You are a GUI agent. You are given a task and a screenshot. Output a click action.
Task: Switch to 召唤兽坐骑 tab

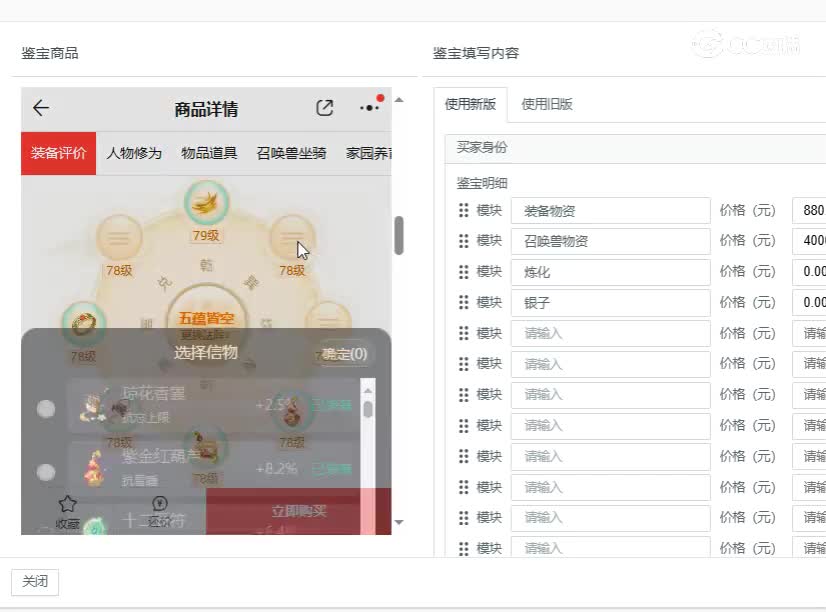(x=291, y=153)
